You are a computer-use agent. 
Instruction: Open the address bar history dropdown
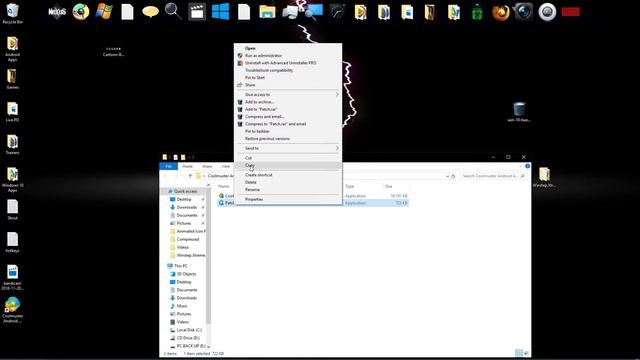[447, 176]
